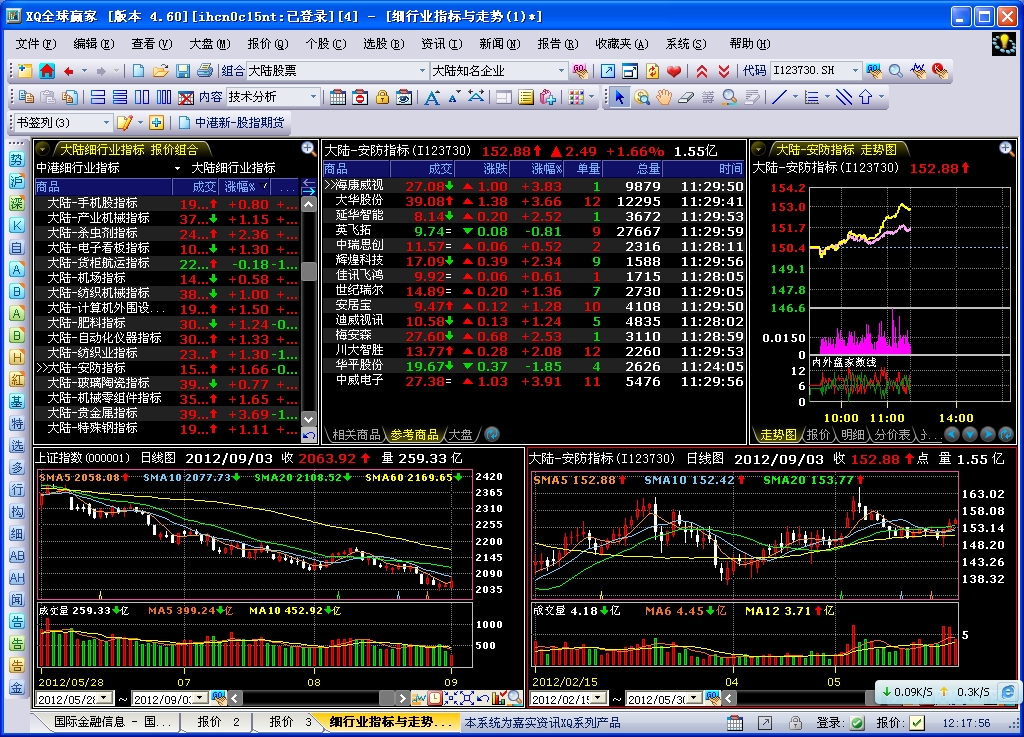1024x737 pixels.
Task: Click the 时间 column header
Action: click(704, 169)
